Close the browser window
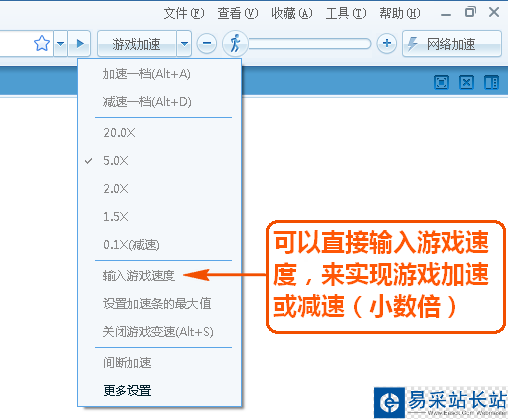This screenshot has height=419, width=508. pyautogui.click(x=494, y=12)
